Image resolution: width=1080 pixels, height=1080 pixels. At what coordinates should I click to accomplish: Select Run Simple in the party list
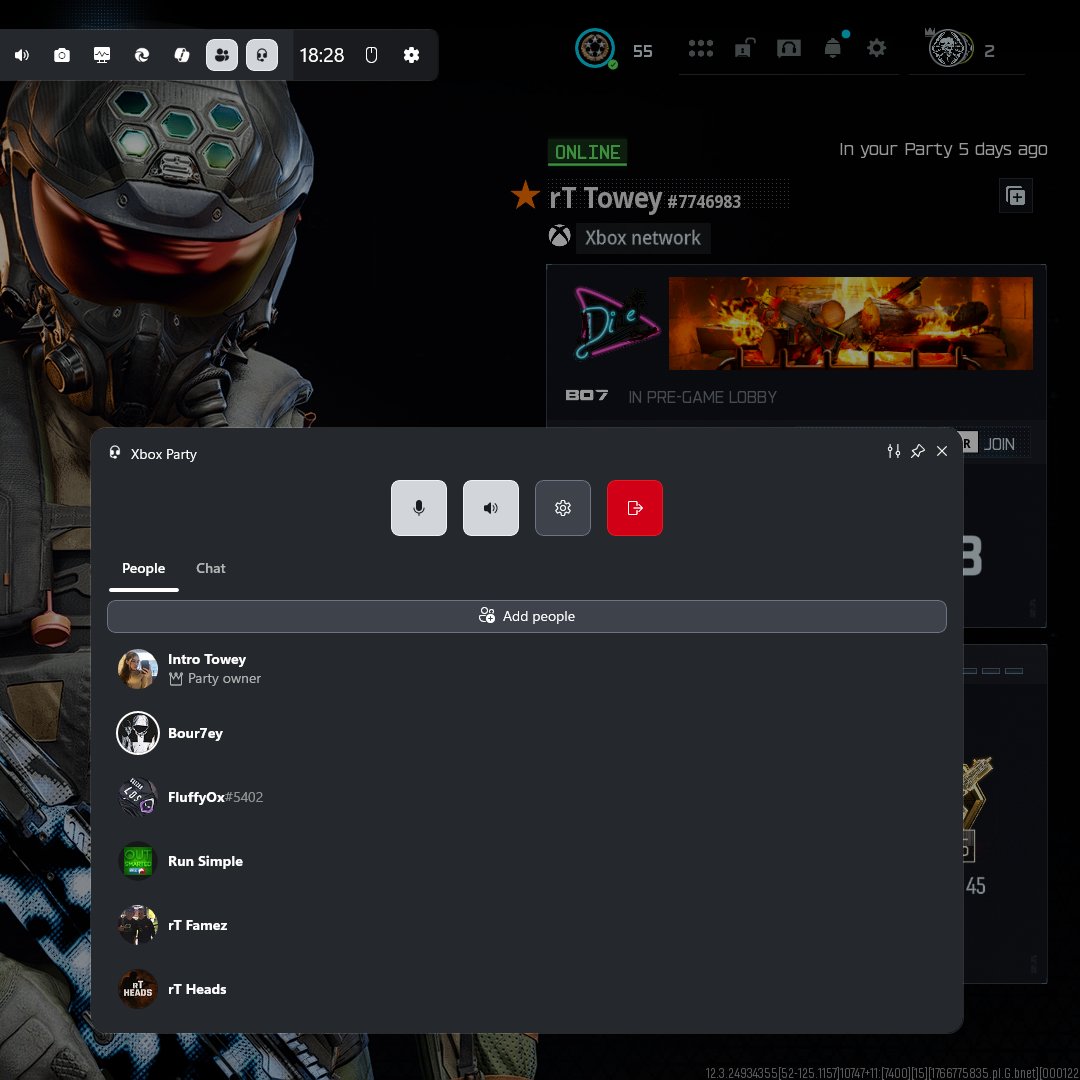527,861
